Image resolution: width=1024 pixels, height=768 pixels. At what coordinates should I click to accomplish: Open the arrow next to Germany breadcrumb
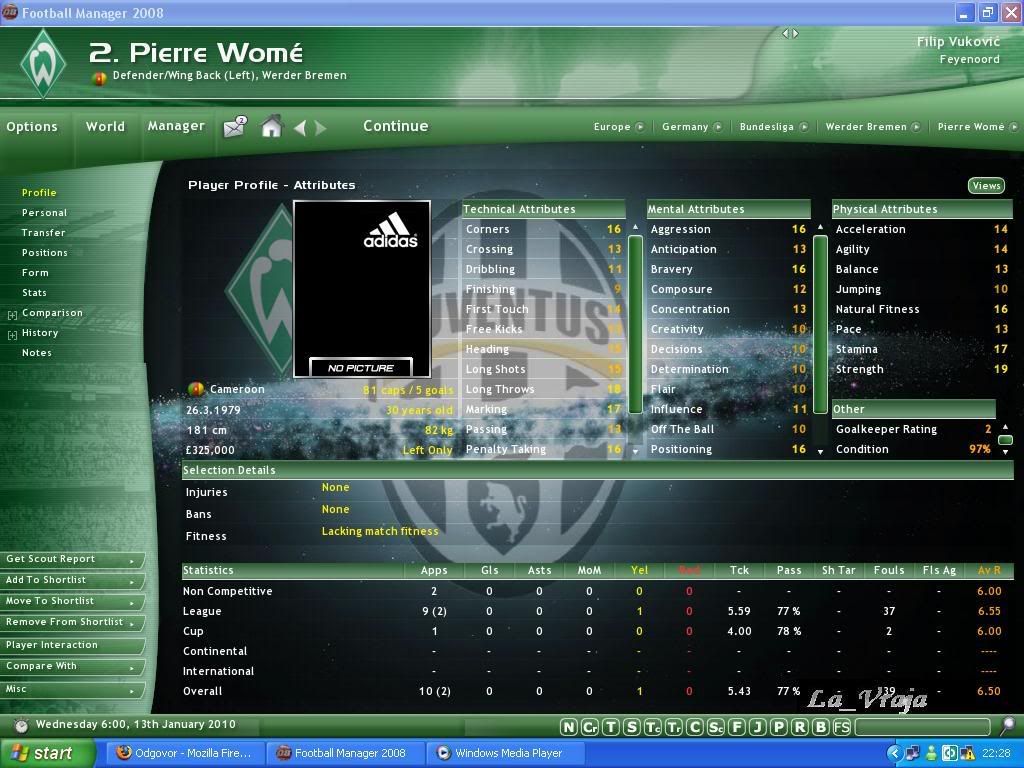point(718,127)
